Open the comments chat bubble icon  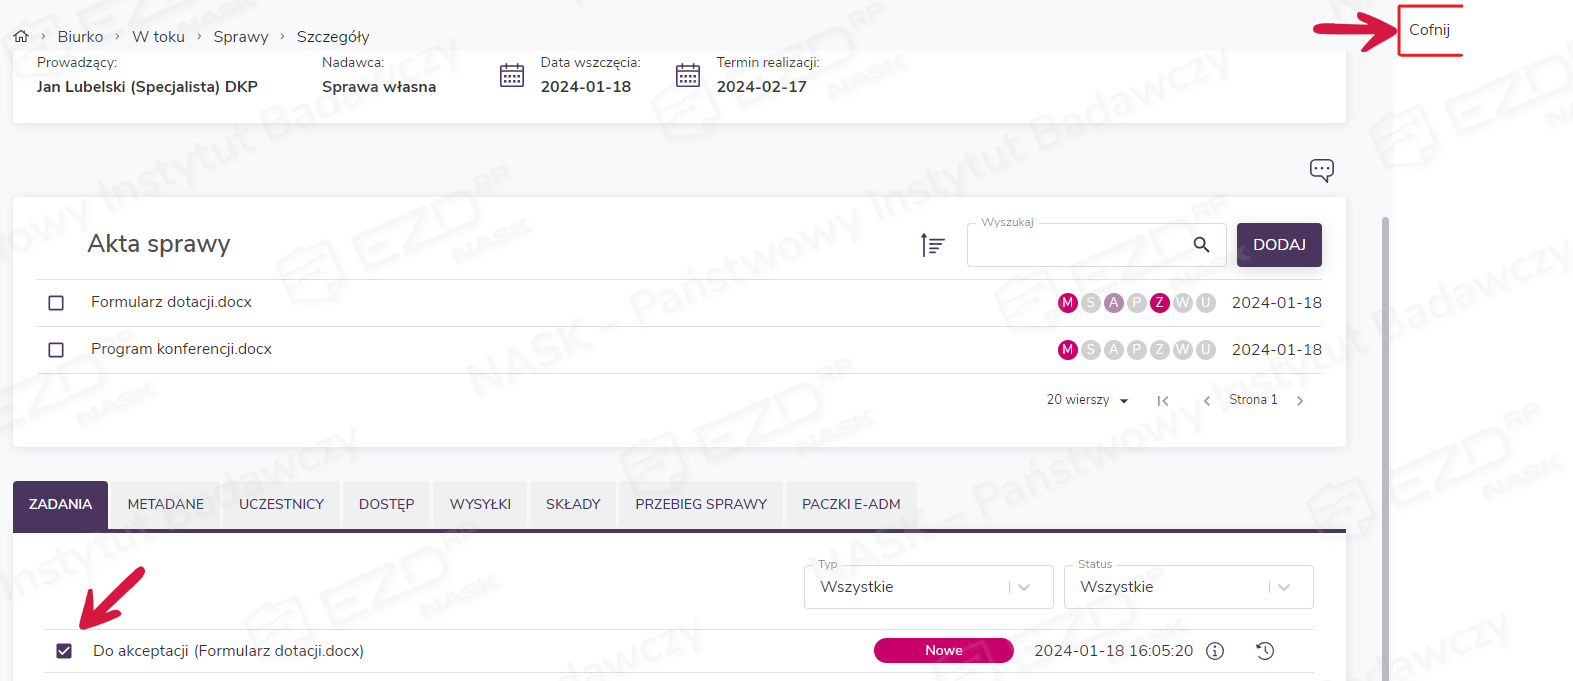coord(1321,170)
